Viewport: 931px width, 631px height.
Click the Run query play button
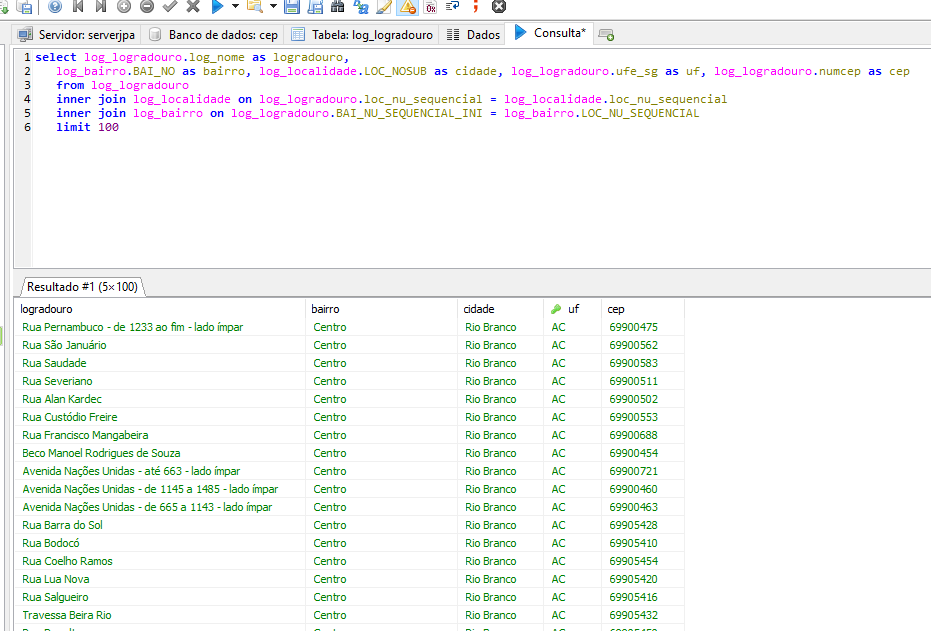(216, 6)
